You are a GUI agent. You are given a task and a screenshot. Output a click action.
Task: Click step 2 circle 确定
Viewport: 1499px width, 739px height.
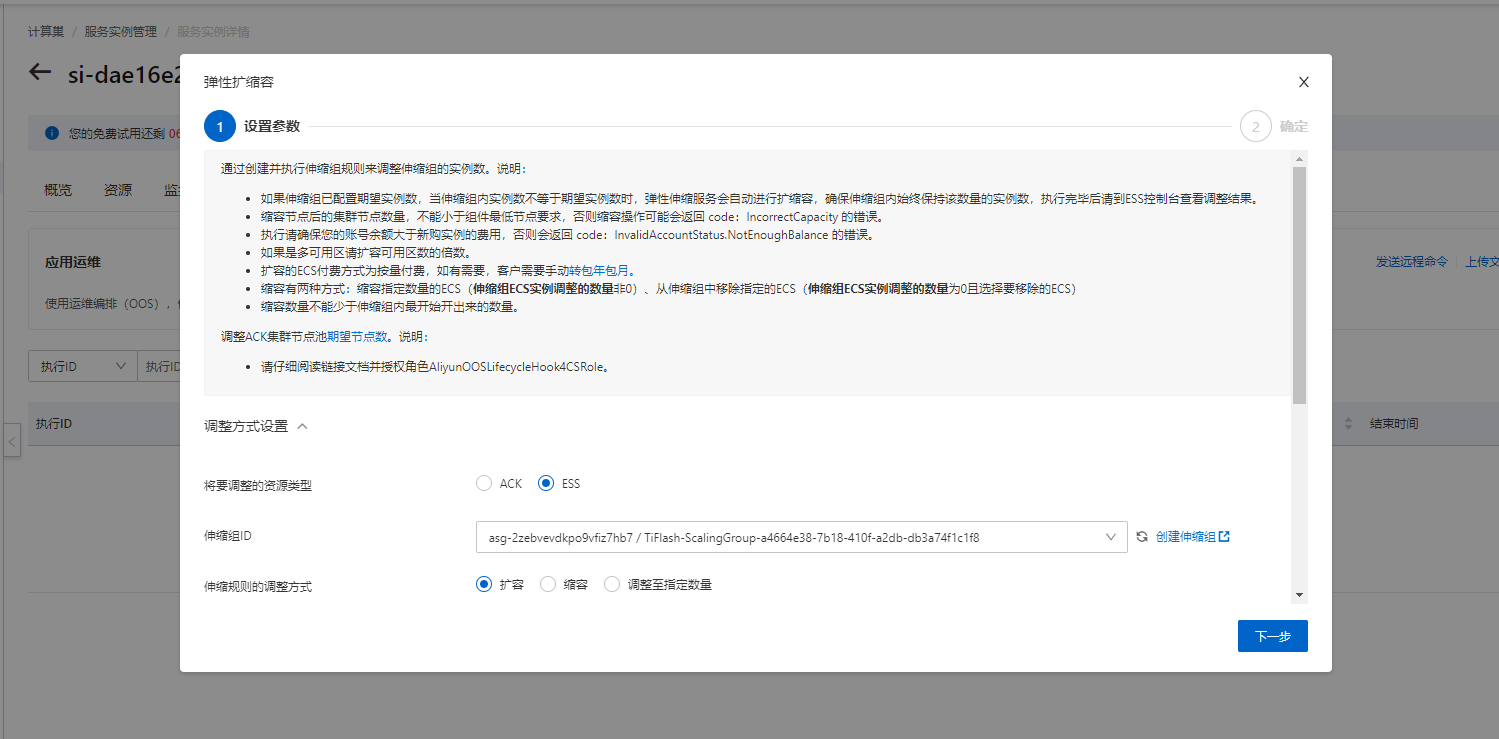tap(1256, 126)
